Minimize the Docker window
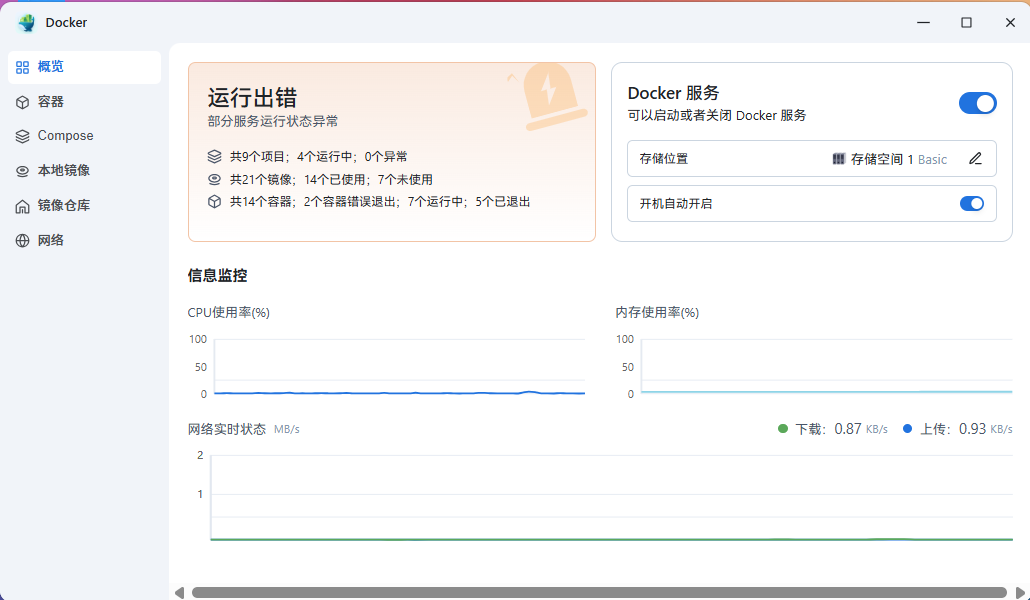 tap(923, 22)
